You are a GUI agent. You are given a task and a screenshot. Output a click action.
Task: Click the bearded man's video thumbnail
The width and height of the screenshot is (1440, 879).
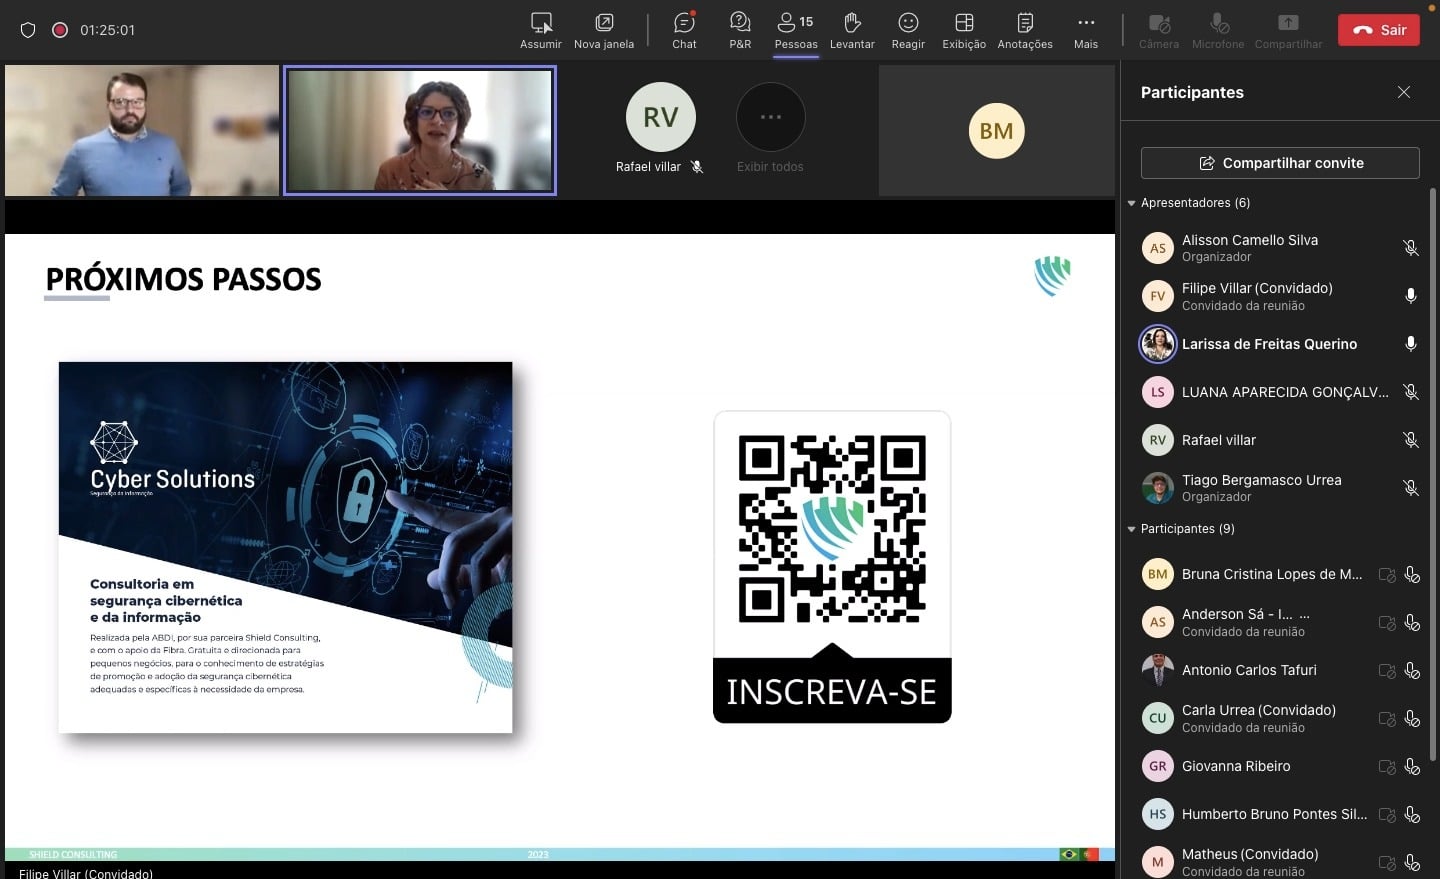(x=142, y=130)
